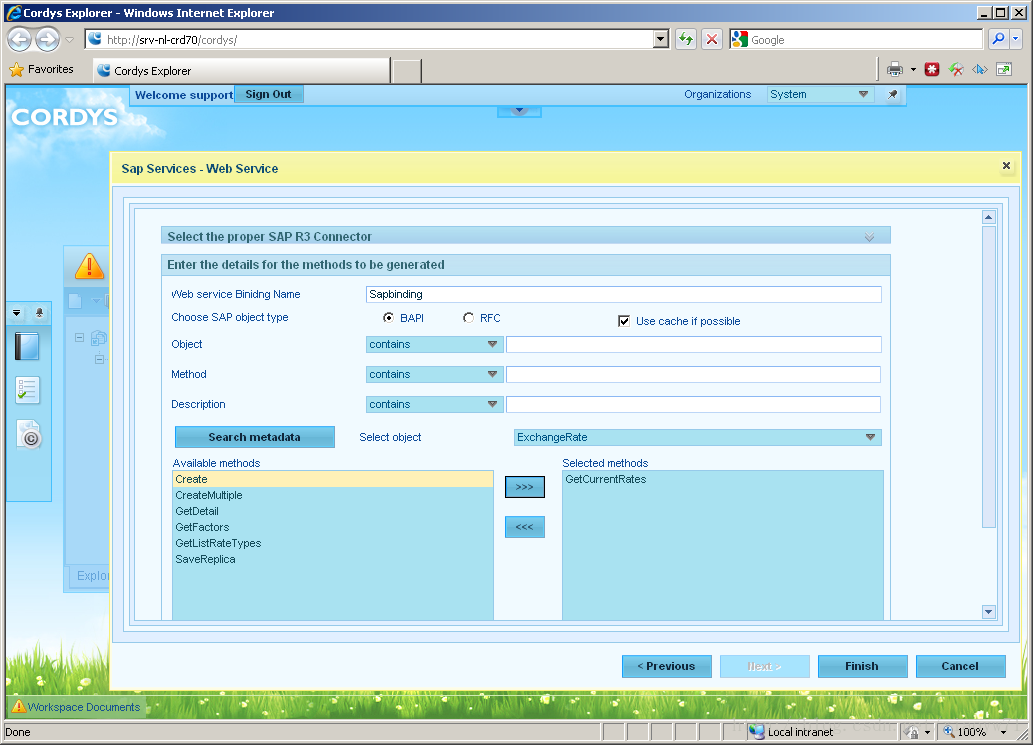Select GetListRateTypes in Available methods
This screenshot has width=1033, height=745.
point(333,543)
